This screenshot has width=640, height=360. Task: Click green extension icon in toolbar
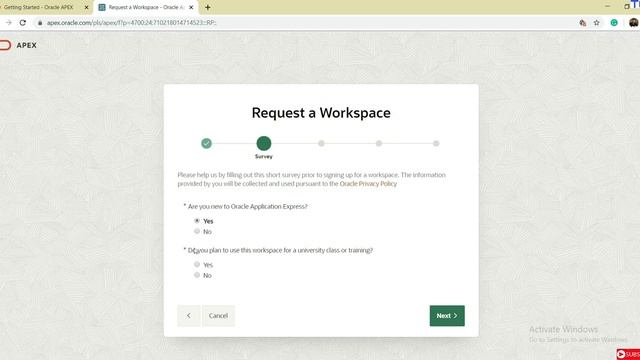(x=614, y=23)
